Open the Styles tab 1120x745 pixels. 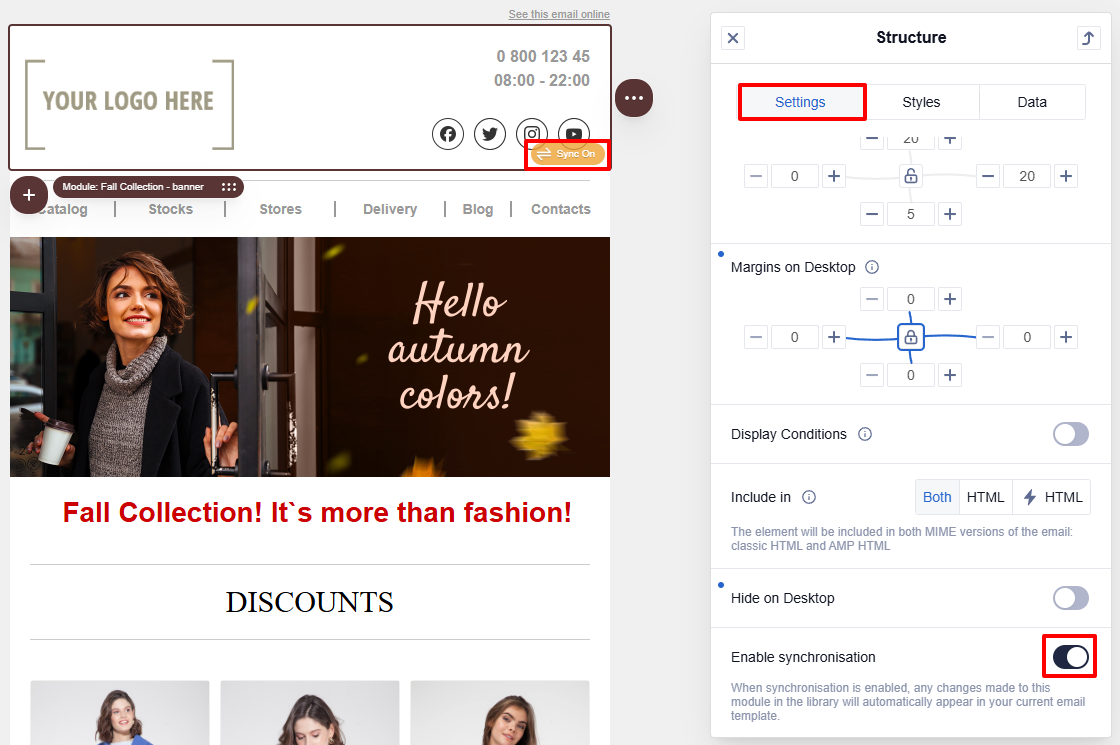(x=921, y=102)
